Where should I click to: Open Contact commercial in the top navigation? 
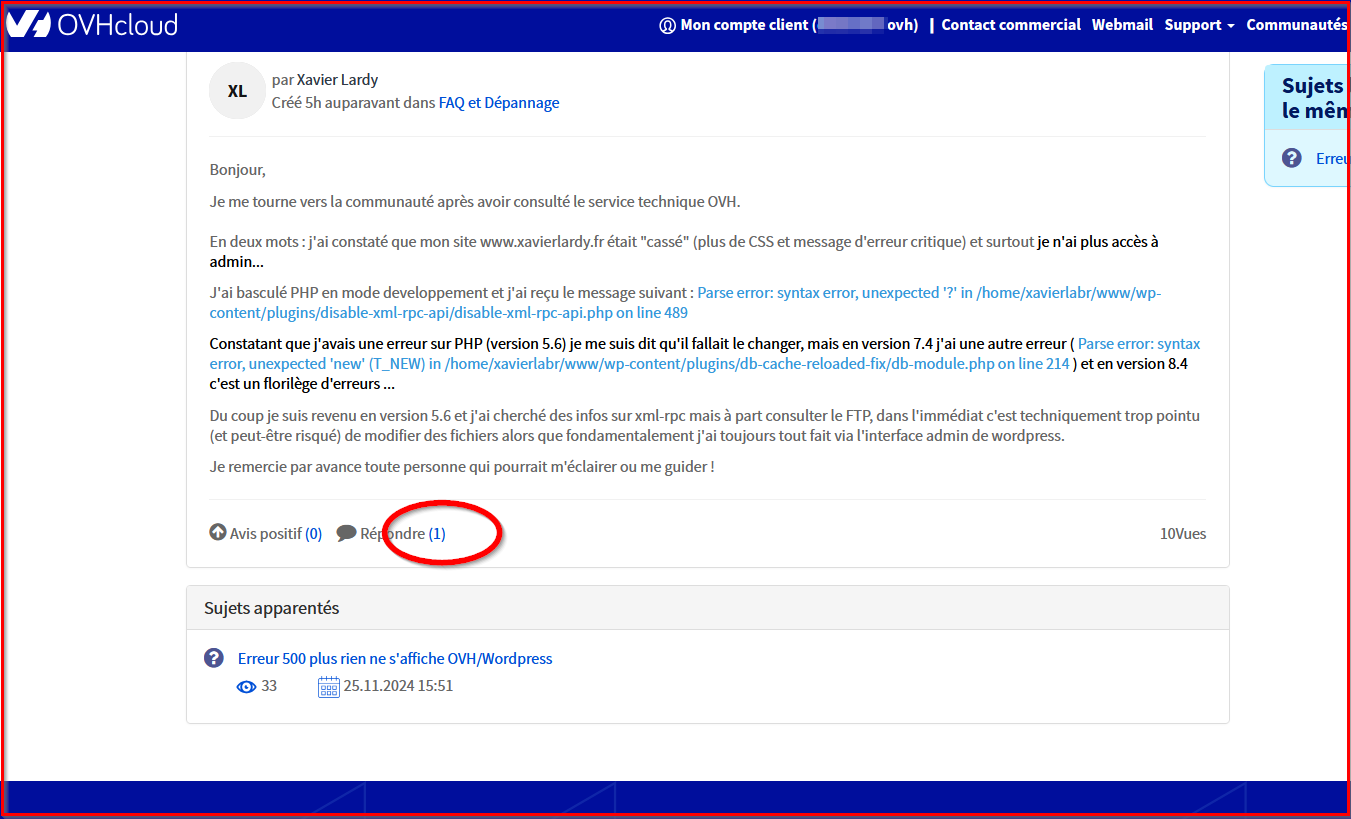(x=1011, y=25)
